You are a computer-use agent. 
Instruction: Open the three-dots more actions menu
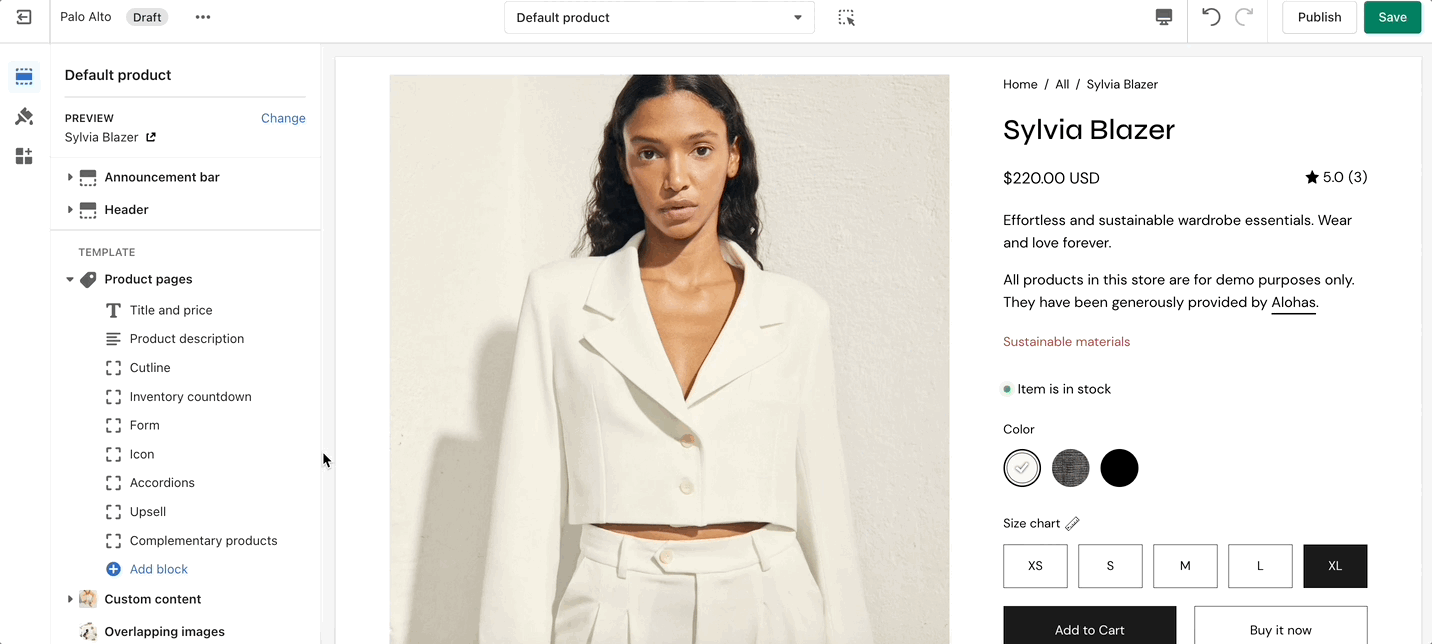tap(203, 17)
